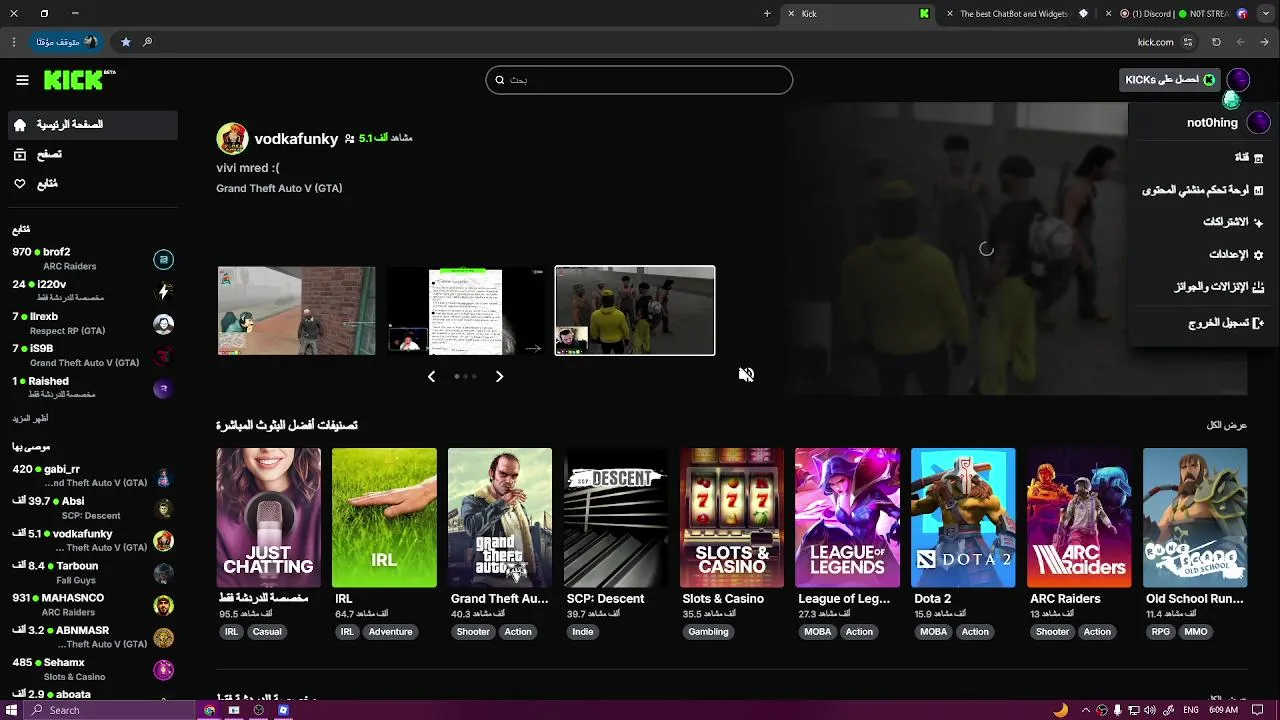The image size is (1280, 720).
Task: Click the KICK logo
Action: (79, 80)
